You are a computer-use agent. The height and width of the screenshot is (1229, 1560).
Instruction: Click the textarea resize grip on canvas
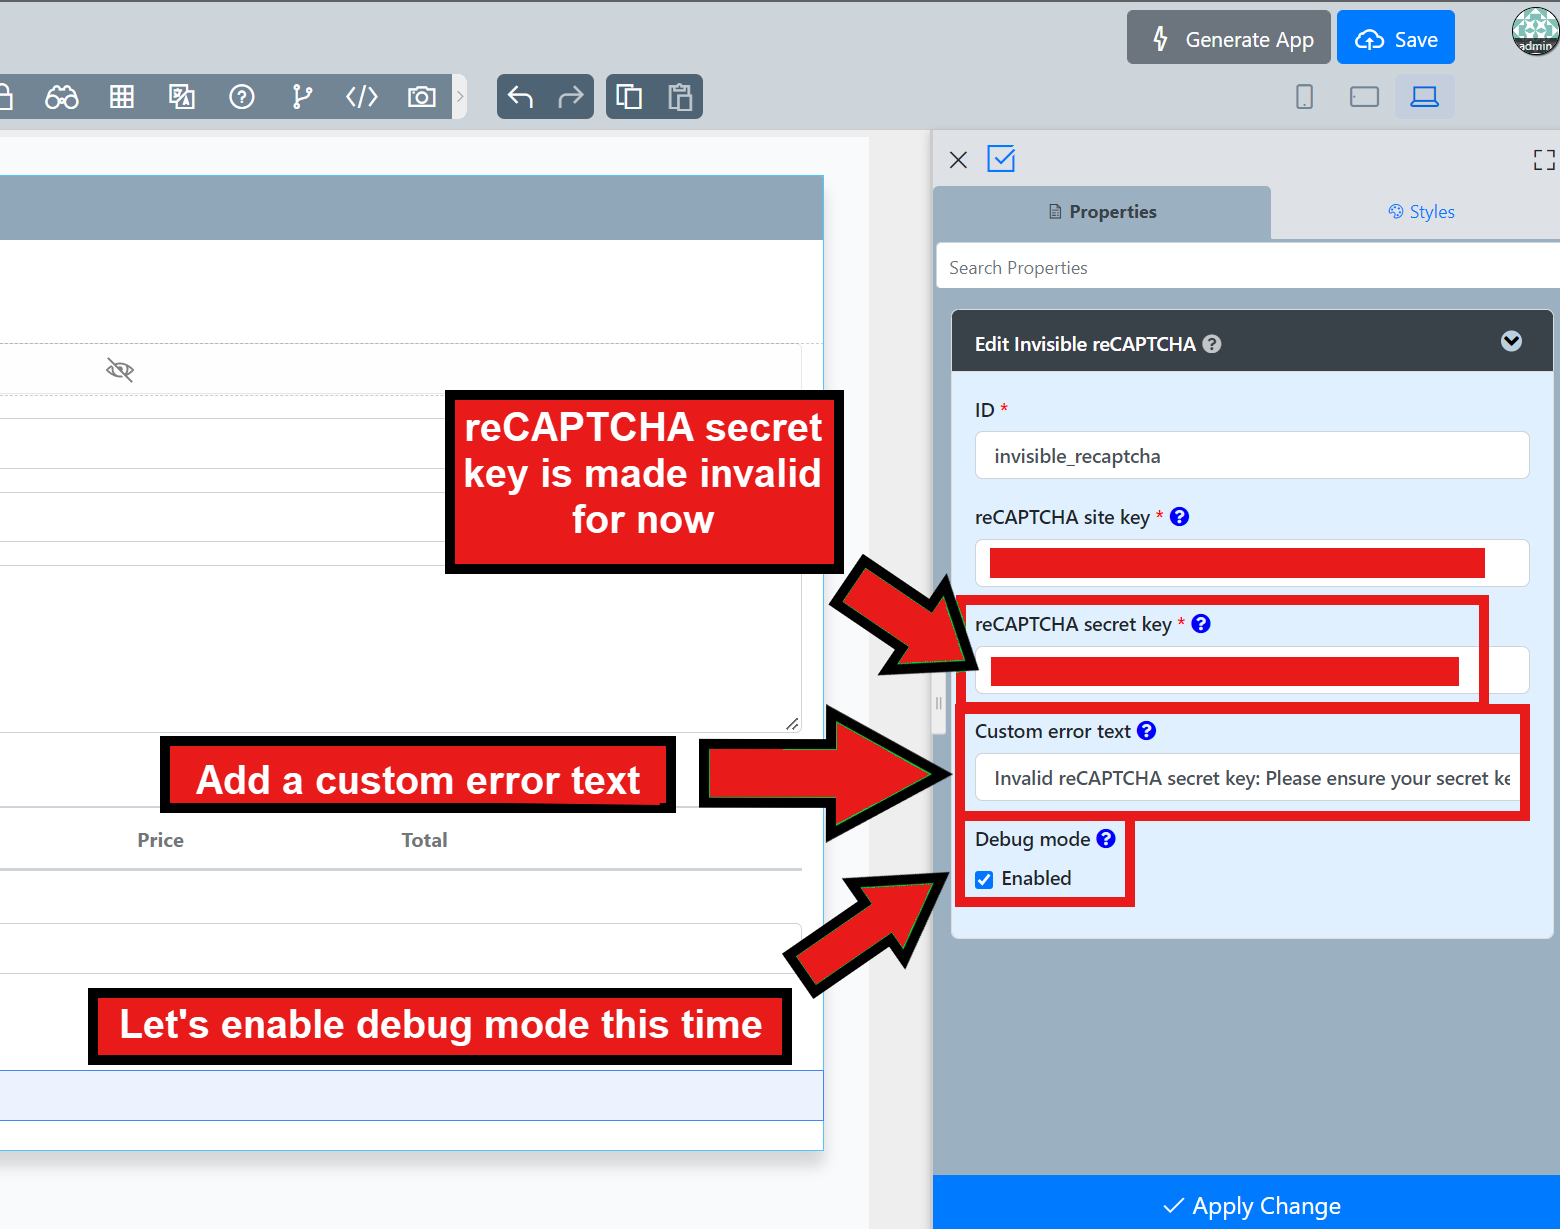tap(792, 723)
